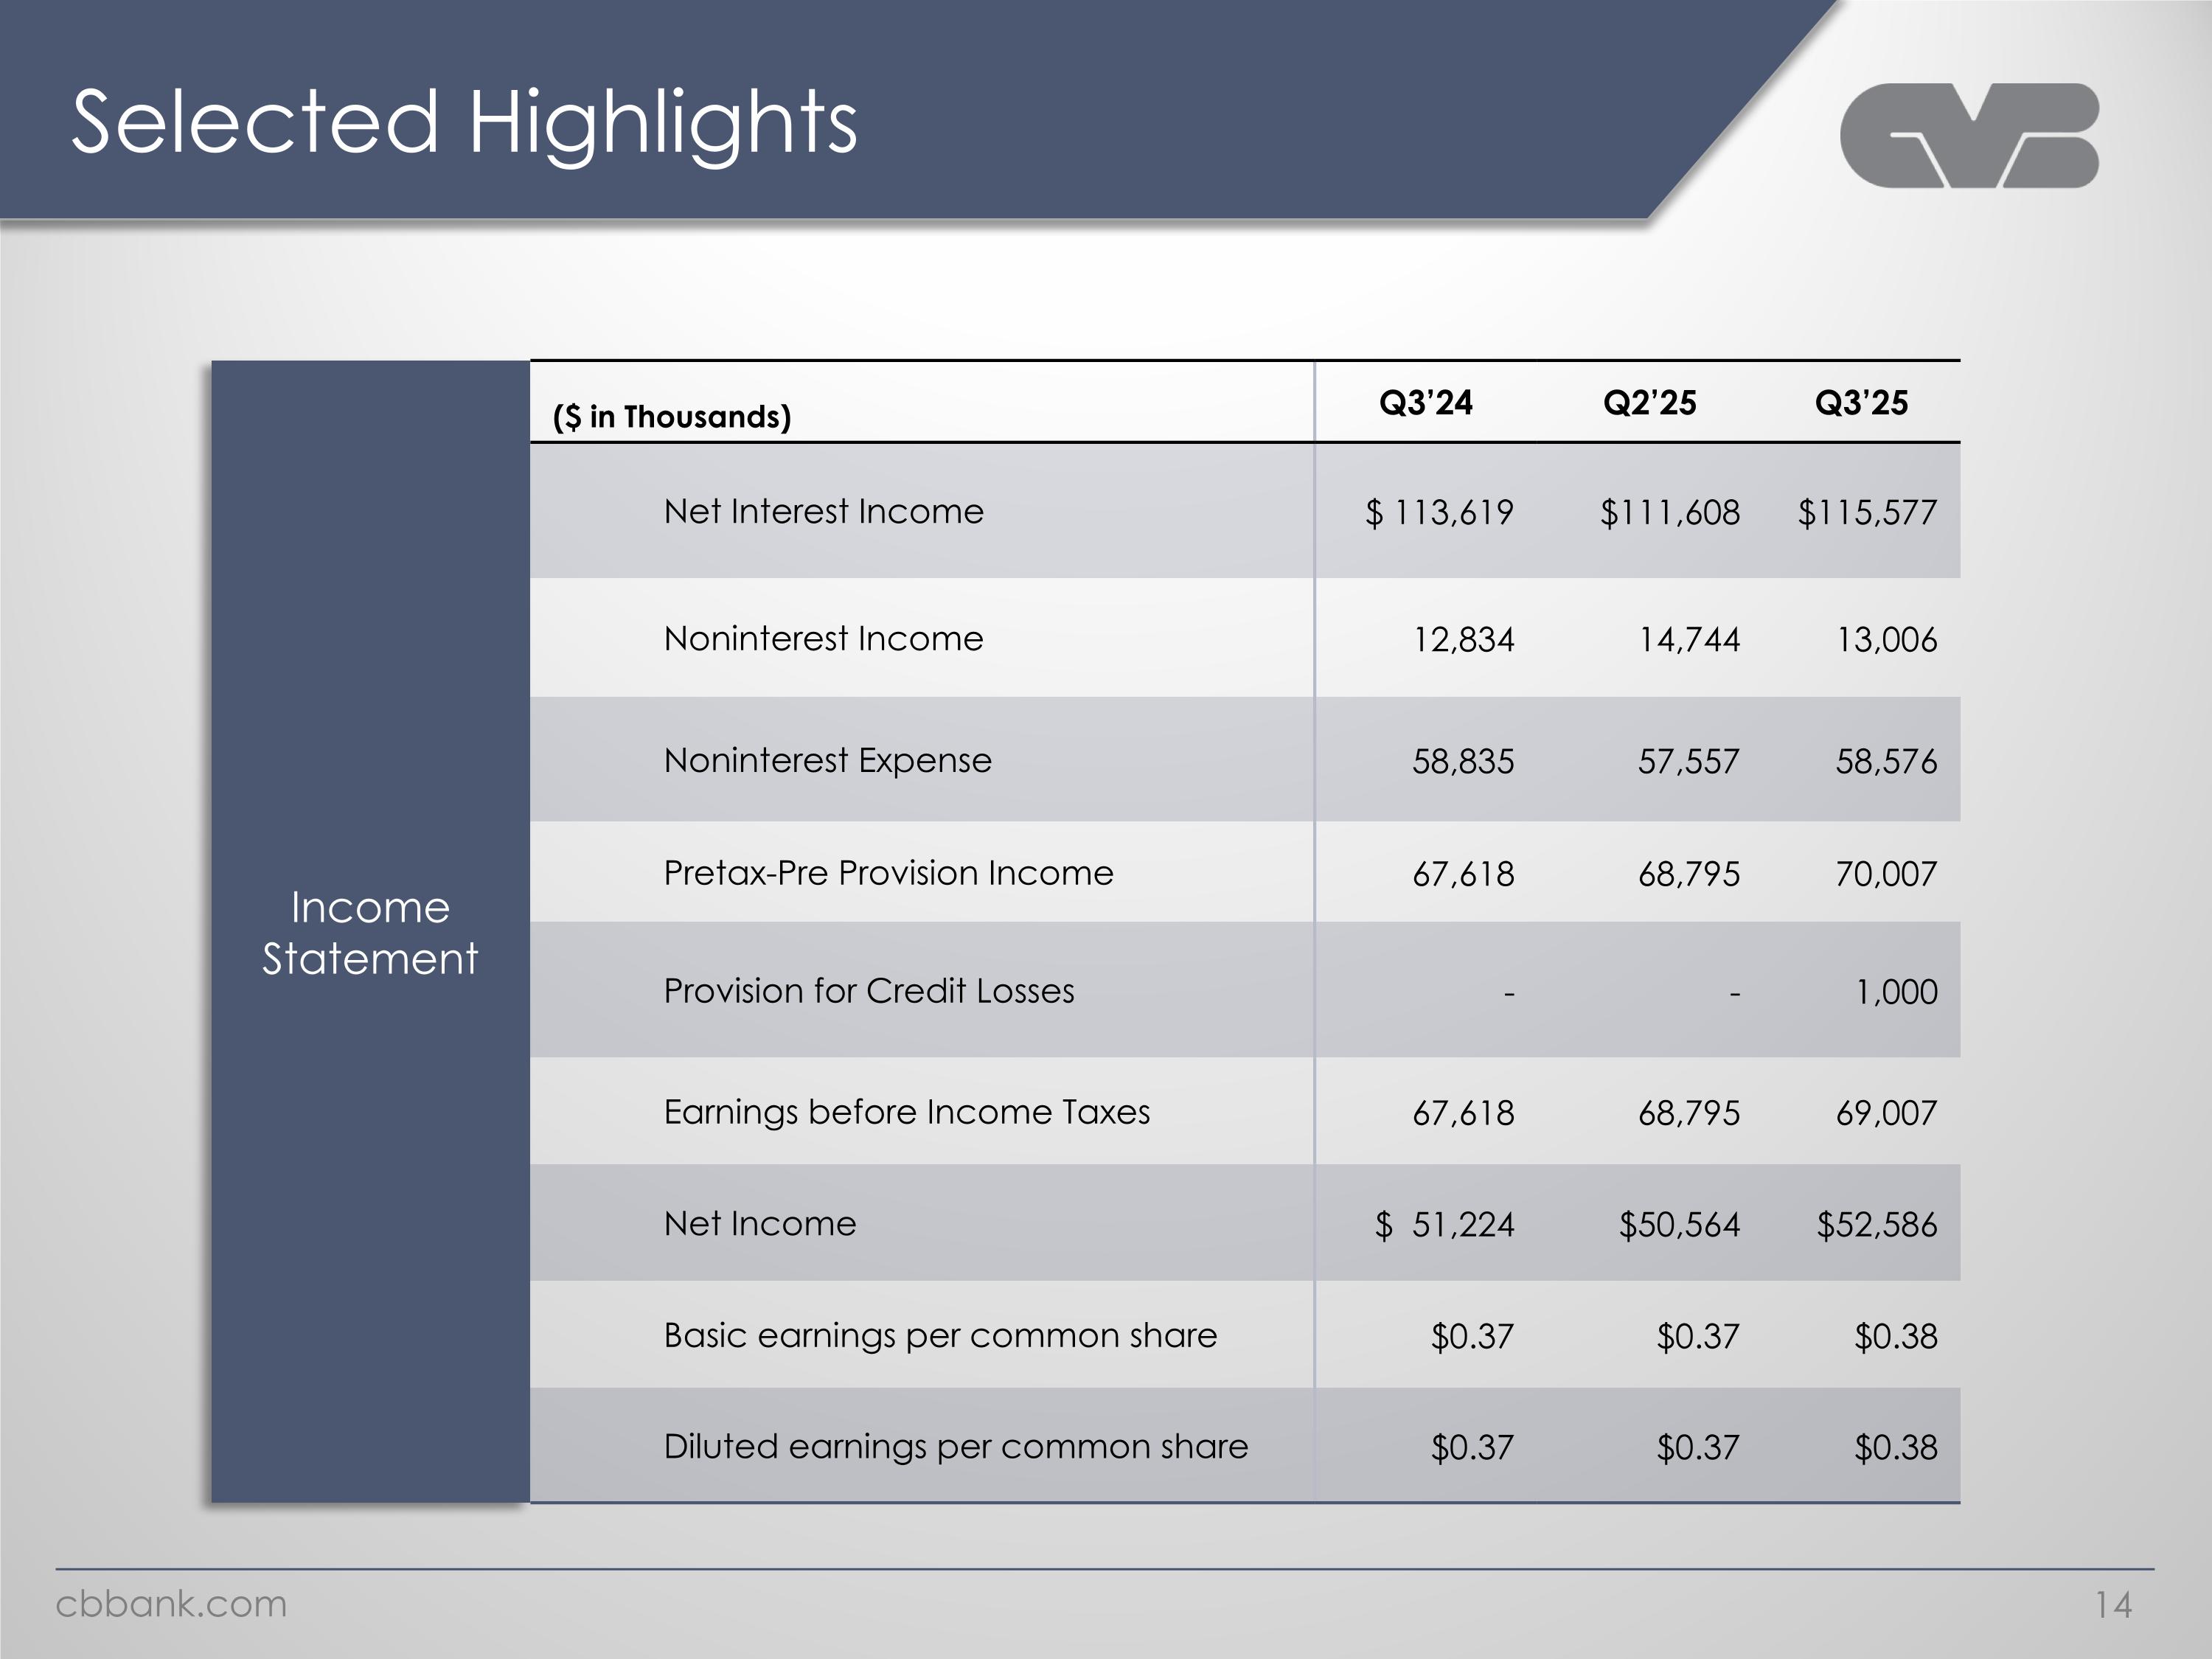This screenshot has width=2212, height=1659.
Task: Click the Net Interest Income row label
Action: (823, 511)
